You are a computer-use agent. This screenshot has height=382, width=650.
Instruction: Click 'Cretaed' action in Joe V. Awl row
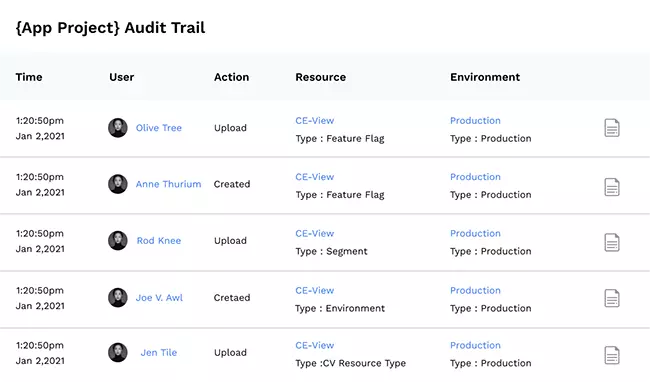(232, 297)
